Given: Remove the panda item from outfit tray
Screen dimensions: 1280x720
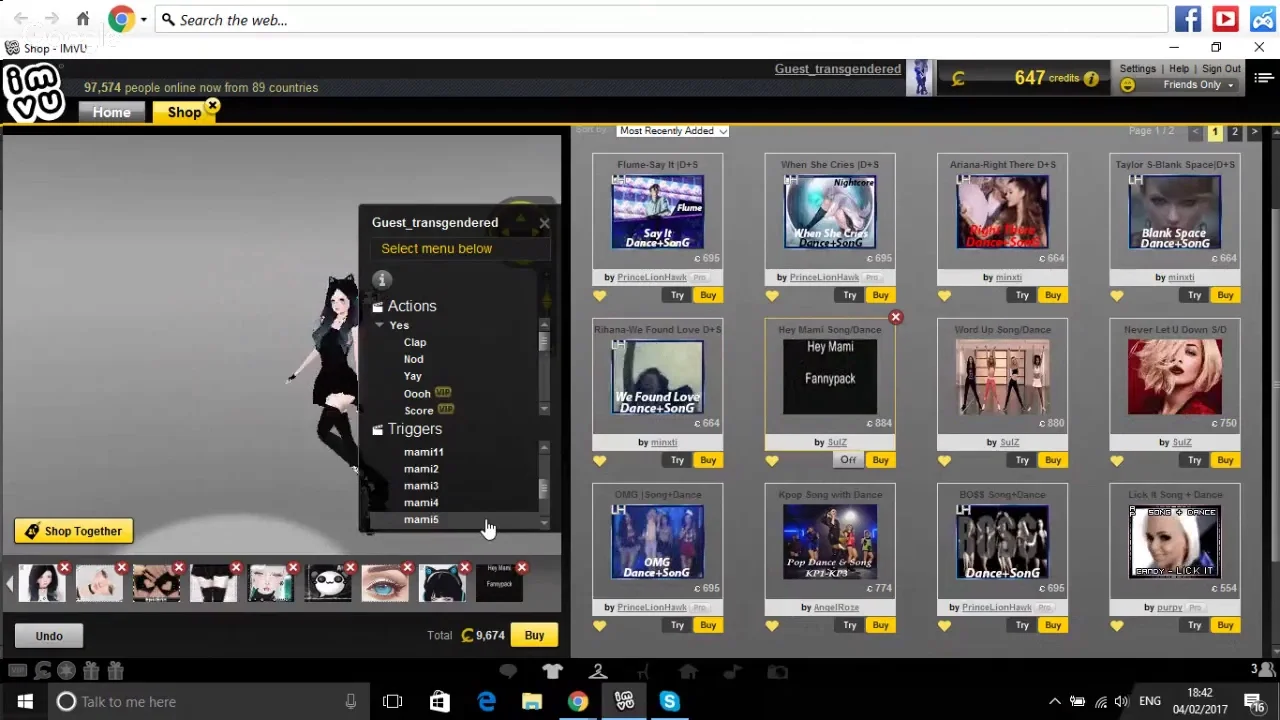Looking at the screenshot, I should click(350, 568).
